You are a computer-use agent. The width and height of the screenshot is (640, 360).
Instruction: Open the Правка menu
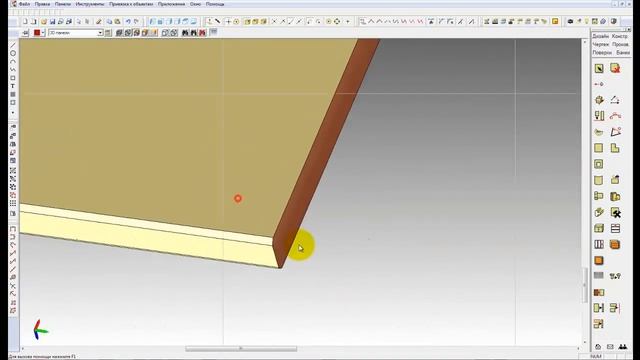[42, 4]
